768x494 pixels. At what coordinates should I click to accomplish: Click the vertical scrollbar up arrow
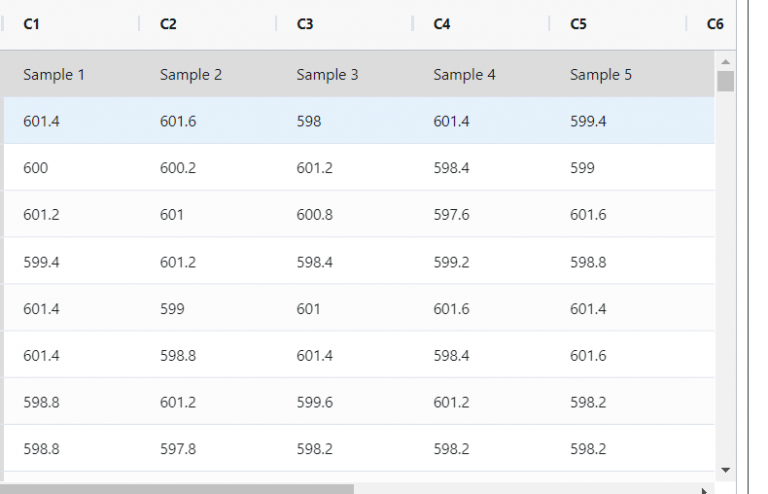click(725, 62)
